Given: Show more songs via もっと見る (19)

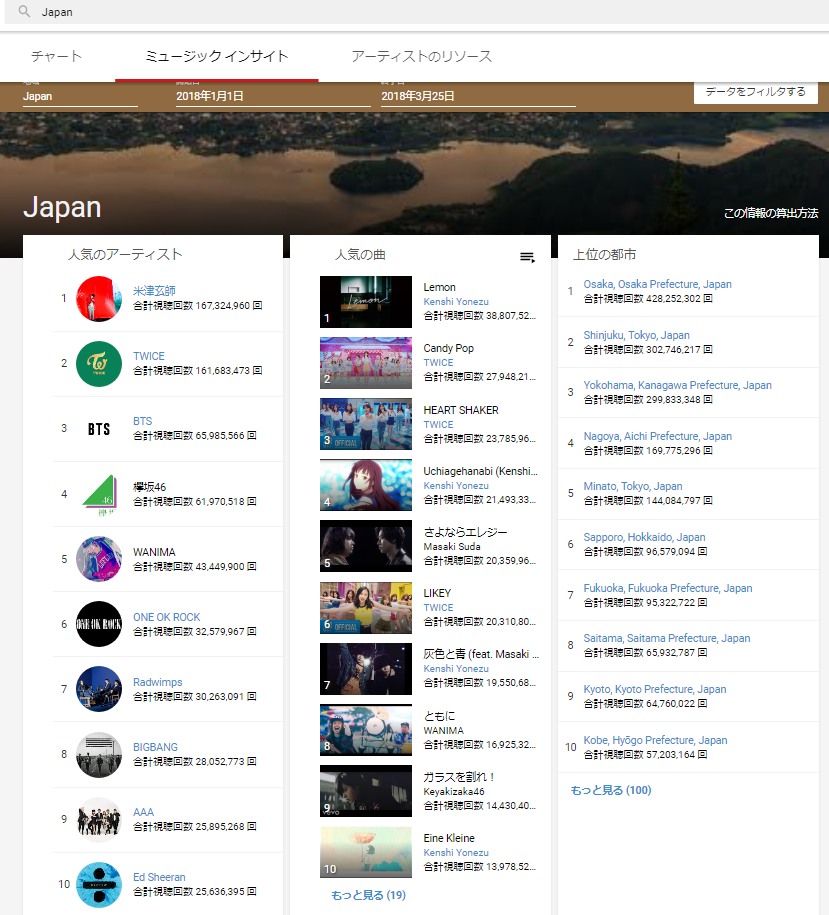Looking at the screenshot, I should pos(368,895).
